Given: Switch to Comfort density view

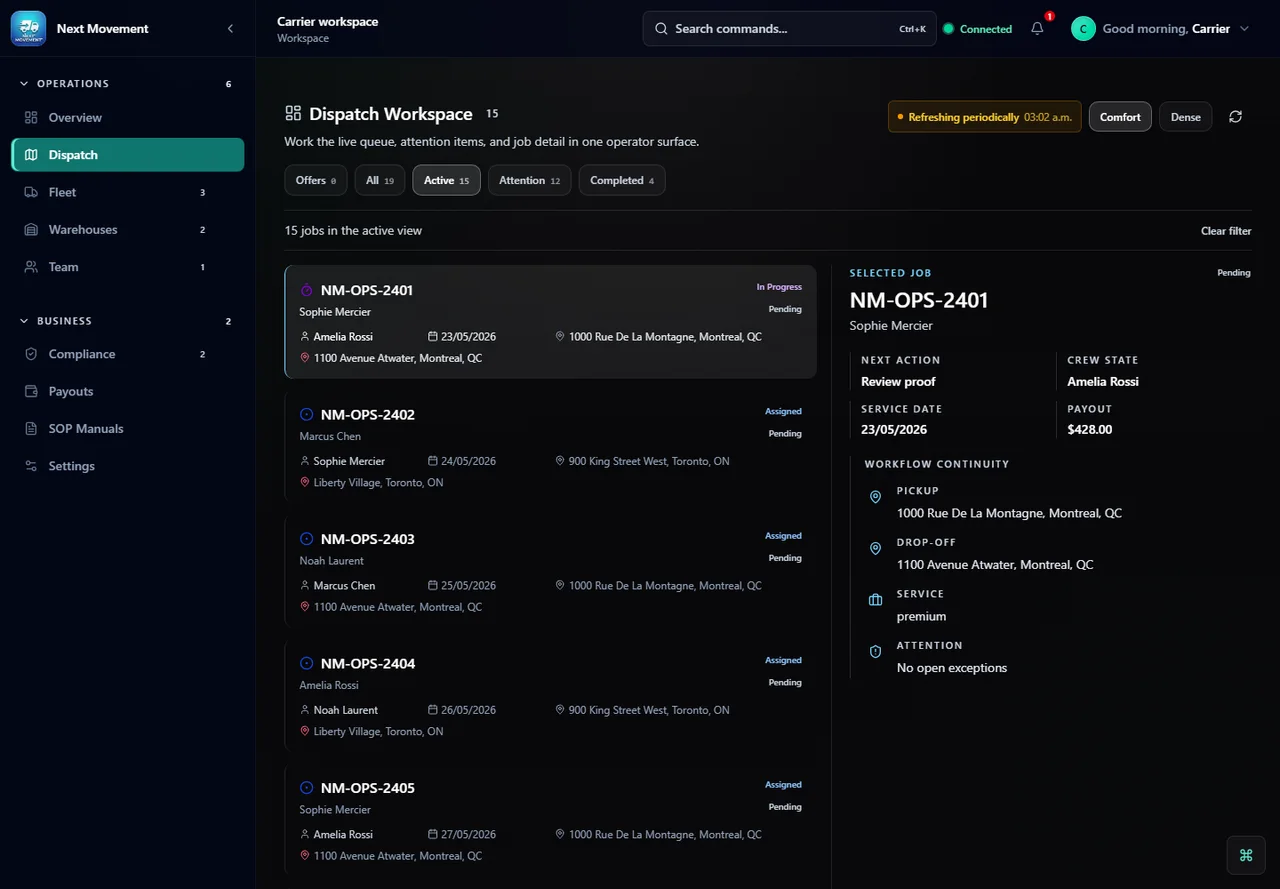Looking at the screenshot, I should [x=1120, y=117].
